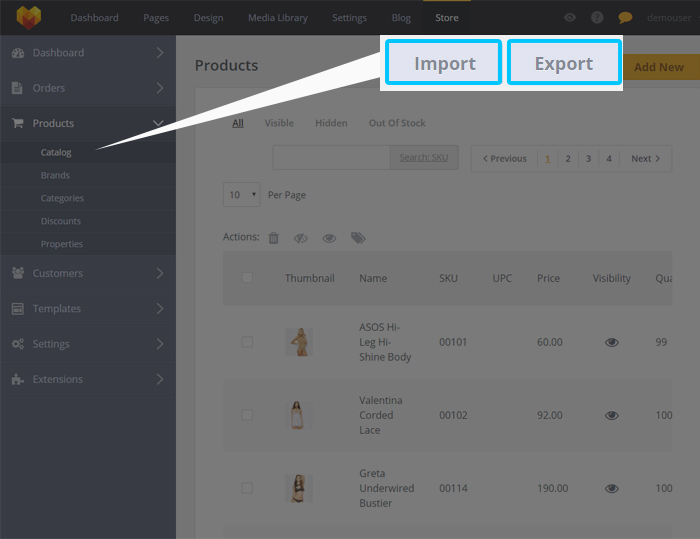Open Brands in the Products submenu
Screen dimensions: 700x539
click(55, 175)
